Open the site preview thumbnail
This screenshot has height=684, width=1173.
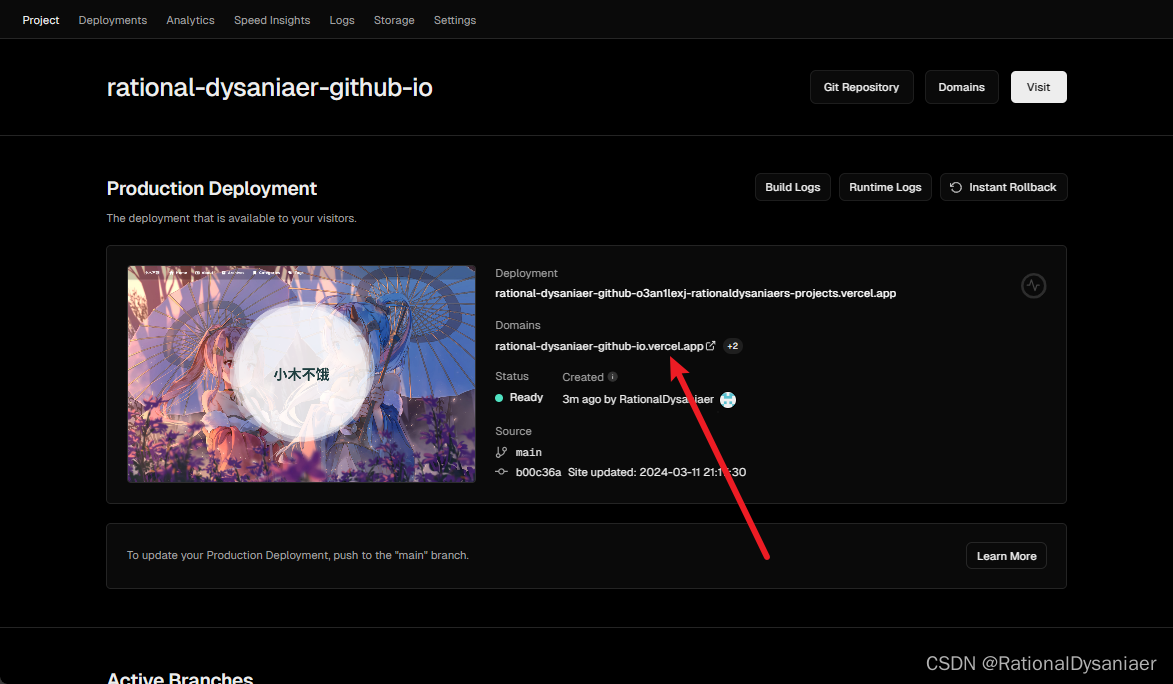pos(301,374)
